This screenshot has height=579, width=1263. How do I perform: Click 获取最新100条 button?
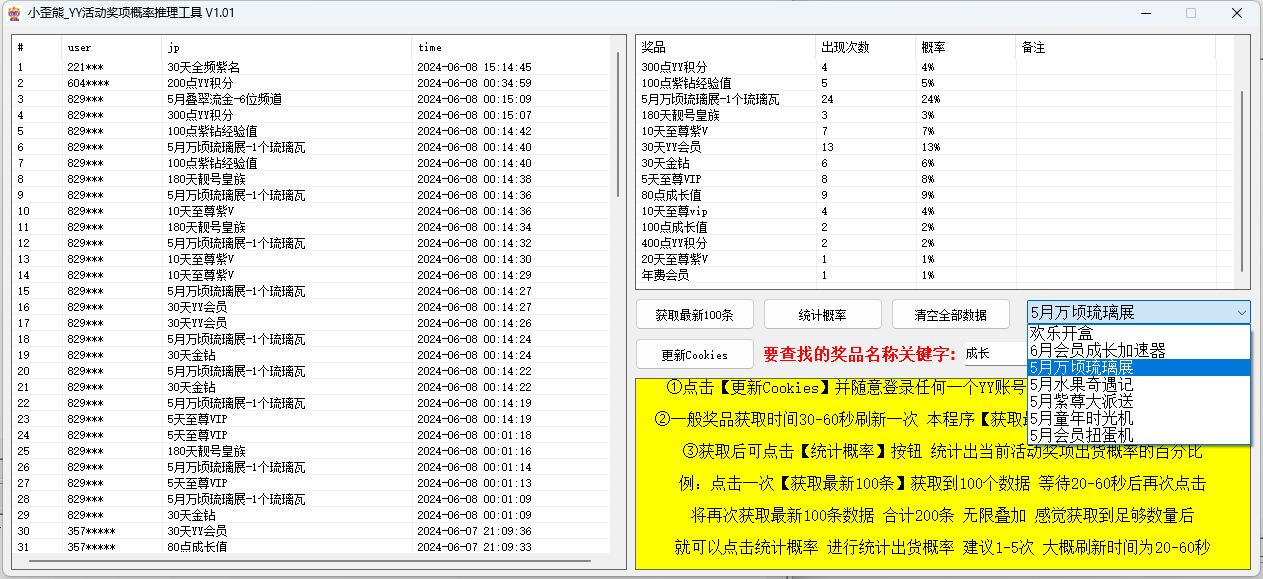(694, 314)
